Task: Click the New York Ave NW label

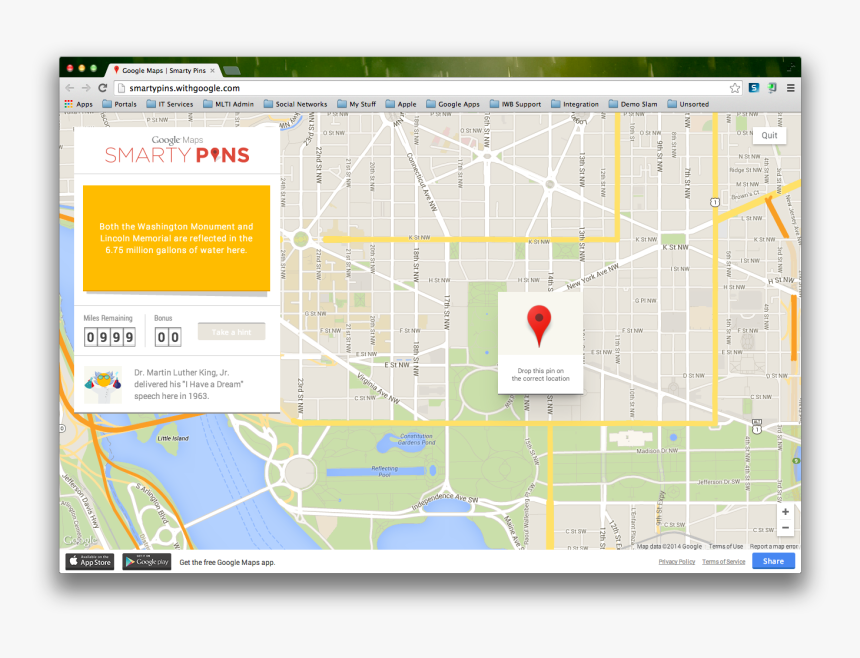Action: coord(592,276)
